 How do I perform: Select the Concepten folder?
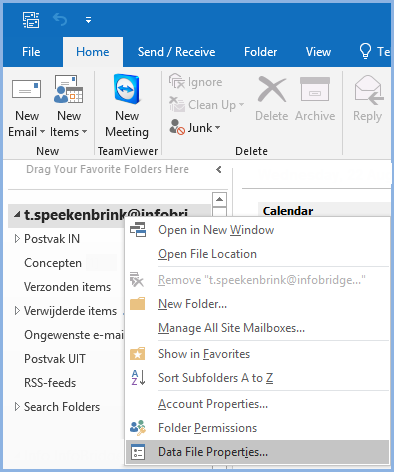pyautogui.click(x=53, y=263)
